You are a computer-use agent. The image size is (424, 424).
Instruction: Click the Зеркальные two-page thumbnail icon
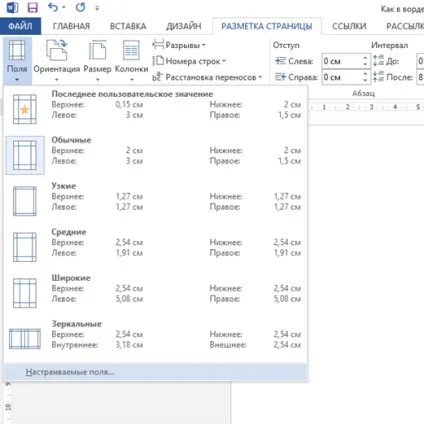point(25,339)
